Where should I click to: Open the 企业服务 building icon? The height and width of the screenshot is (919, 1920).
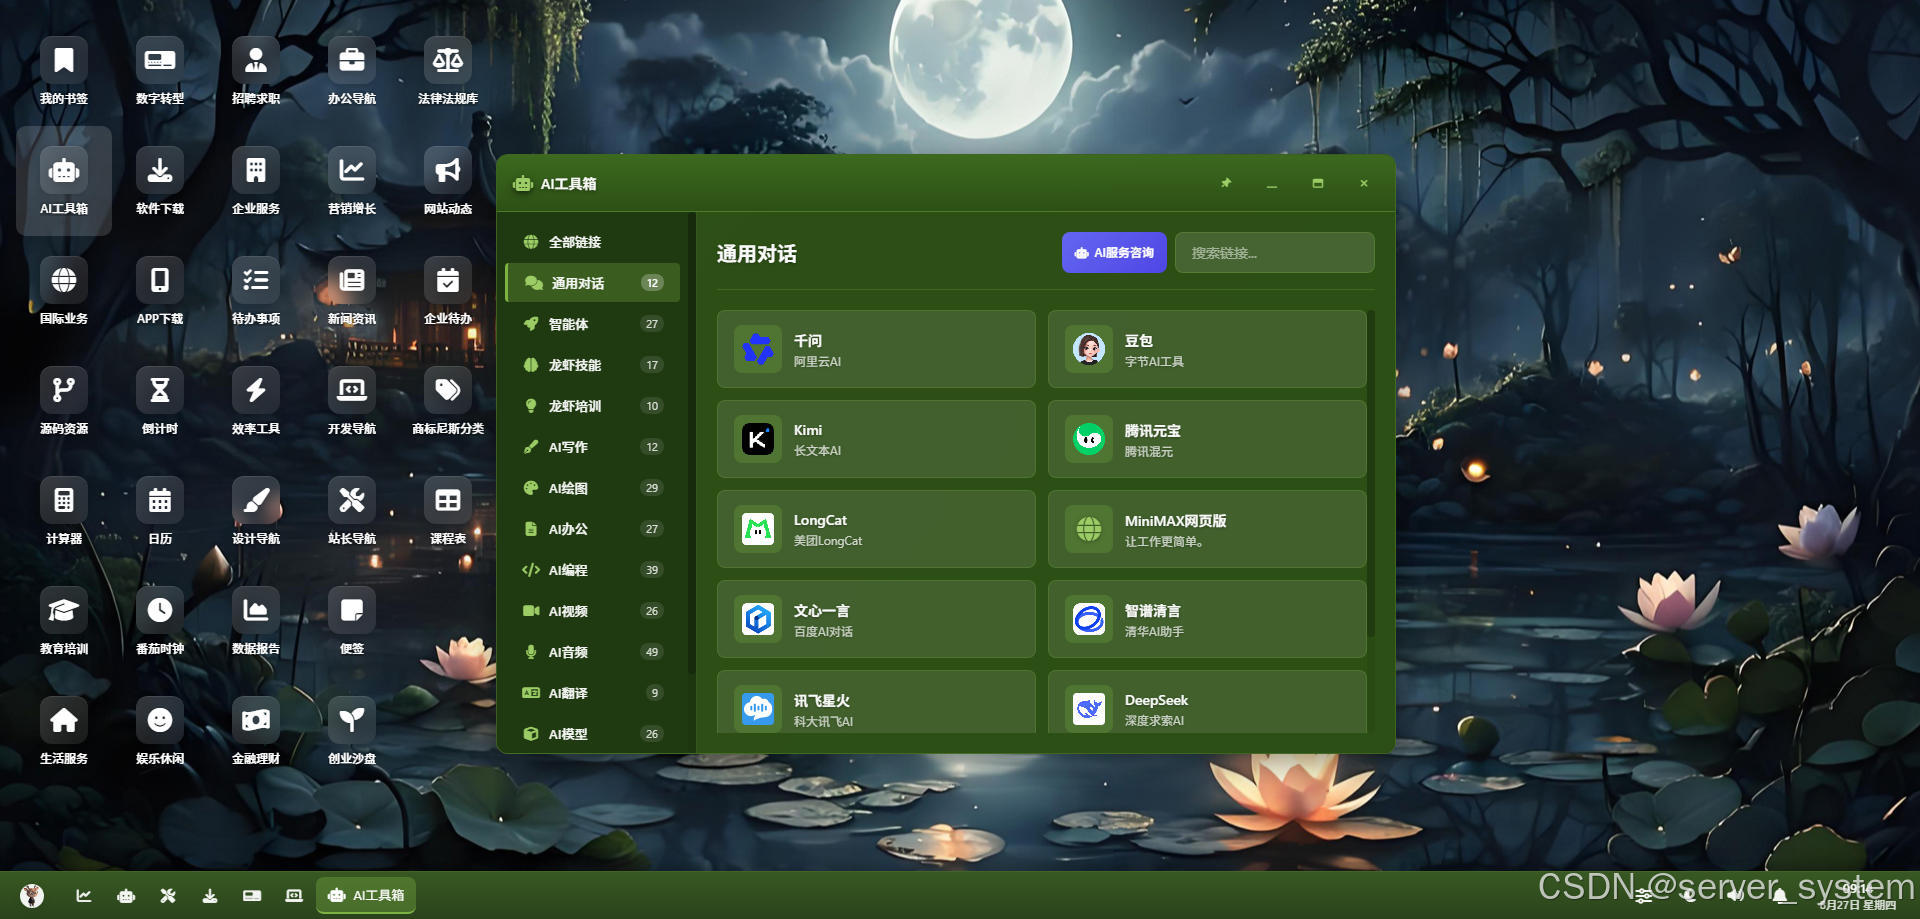(256, 181)
